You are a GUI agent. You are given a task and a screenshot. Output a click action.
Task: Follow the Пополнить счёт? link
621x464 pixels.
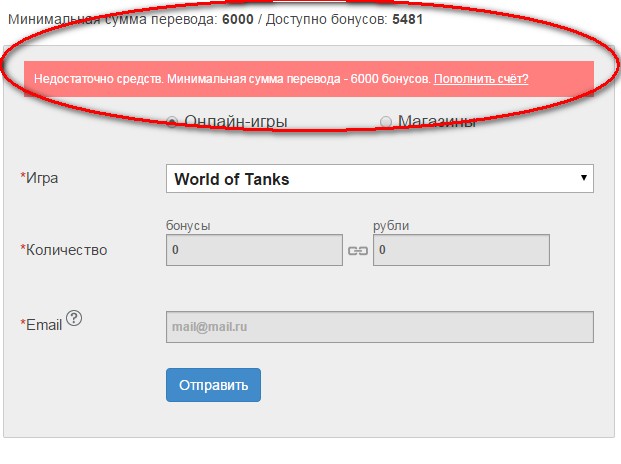[481, 79]
